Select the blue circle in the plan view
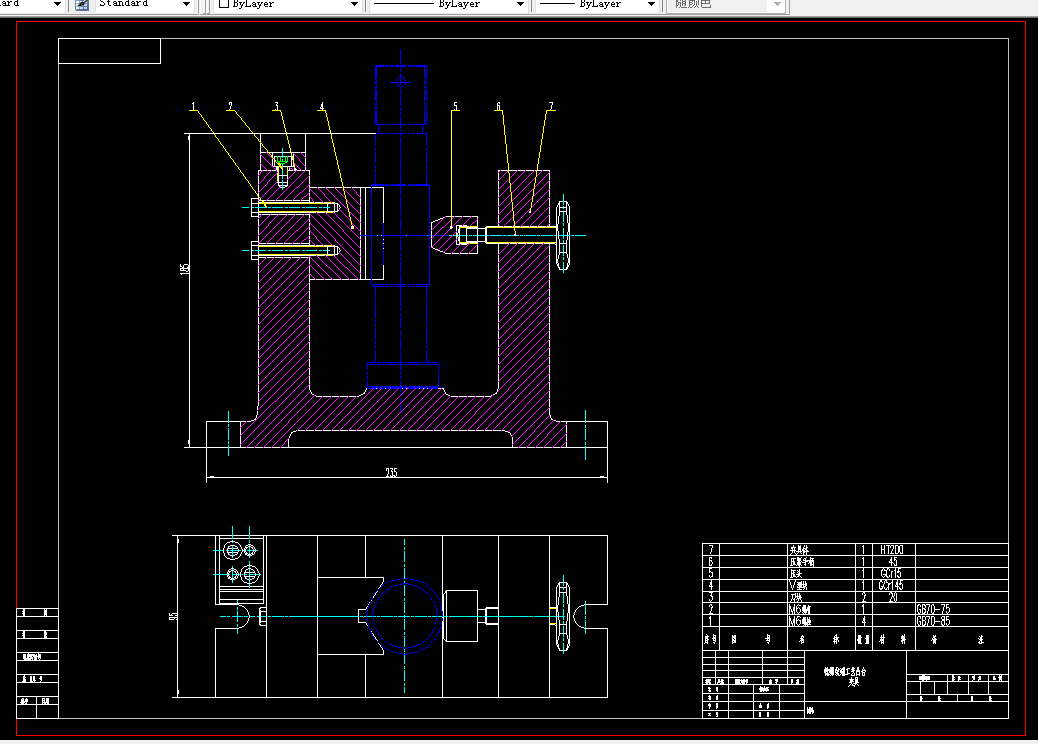1038x744 pixels. pos(404,616)
